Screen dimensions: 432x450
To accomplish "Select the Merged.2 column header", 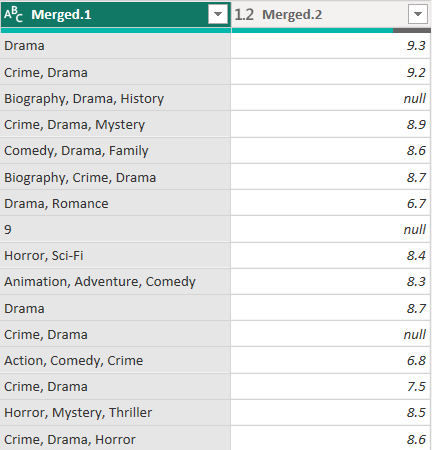I will coord(331,15).
